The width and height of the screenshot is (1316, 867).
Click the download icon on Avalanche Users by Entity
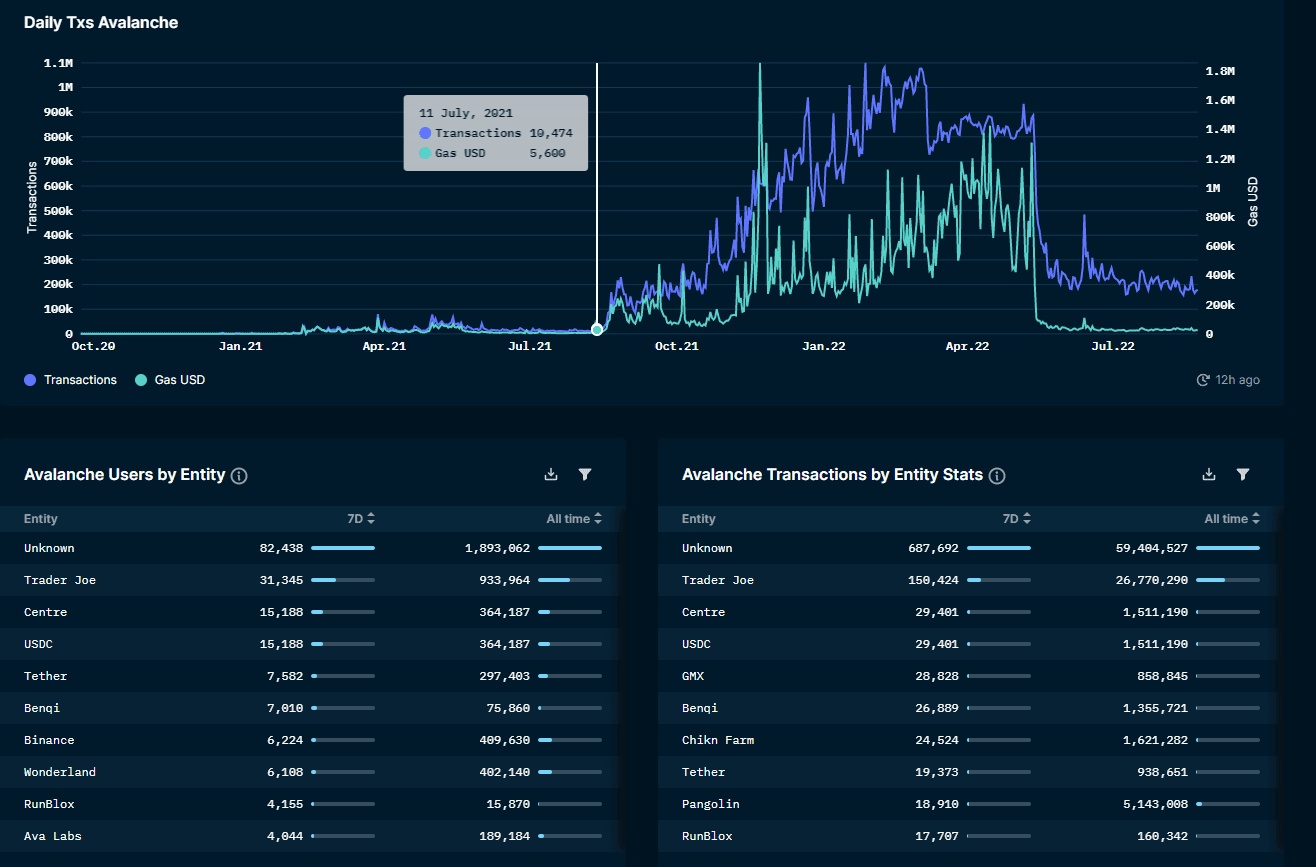[550, 474]
